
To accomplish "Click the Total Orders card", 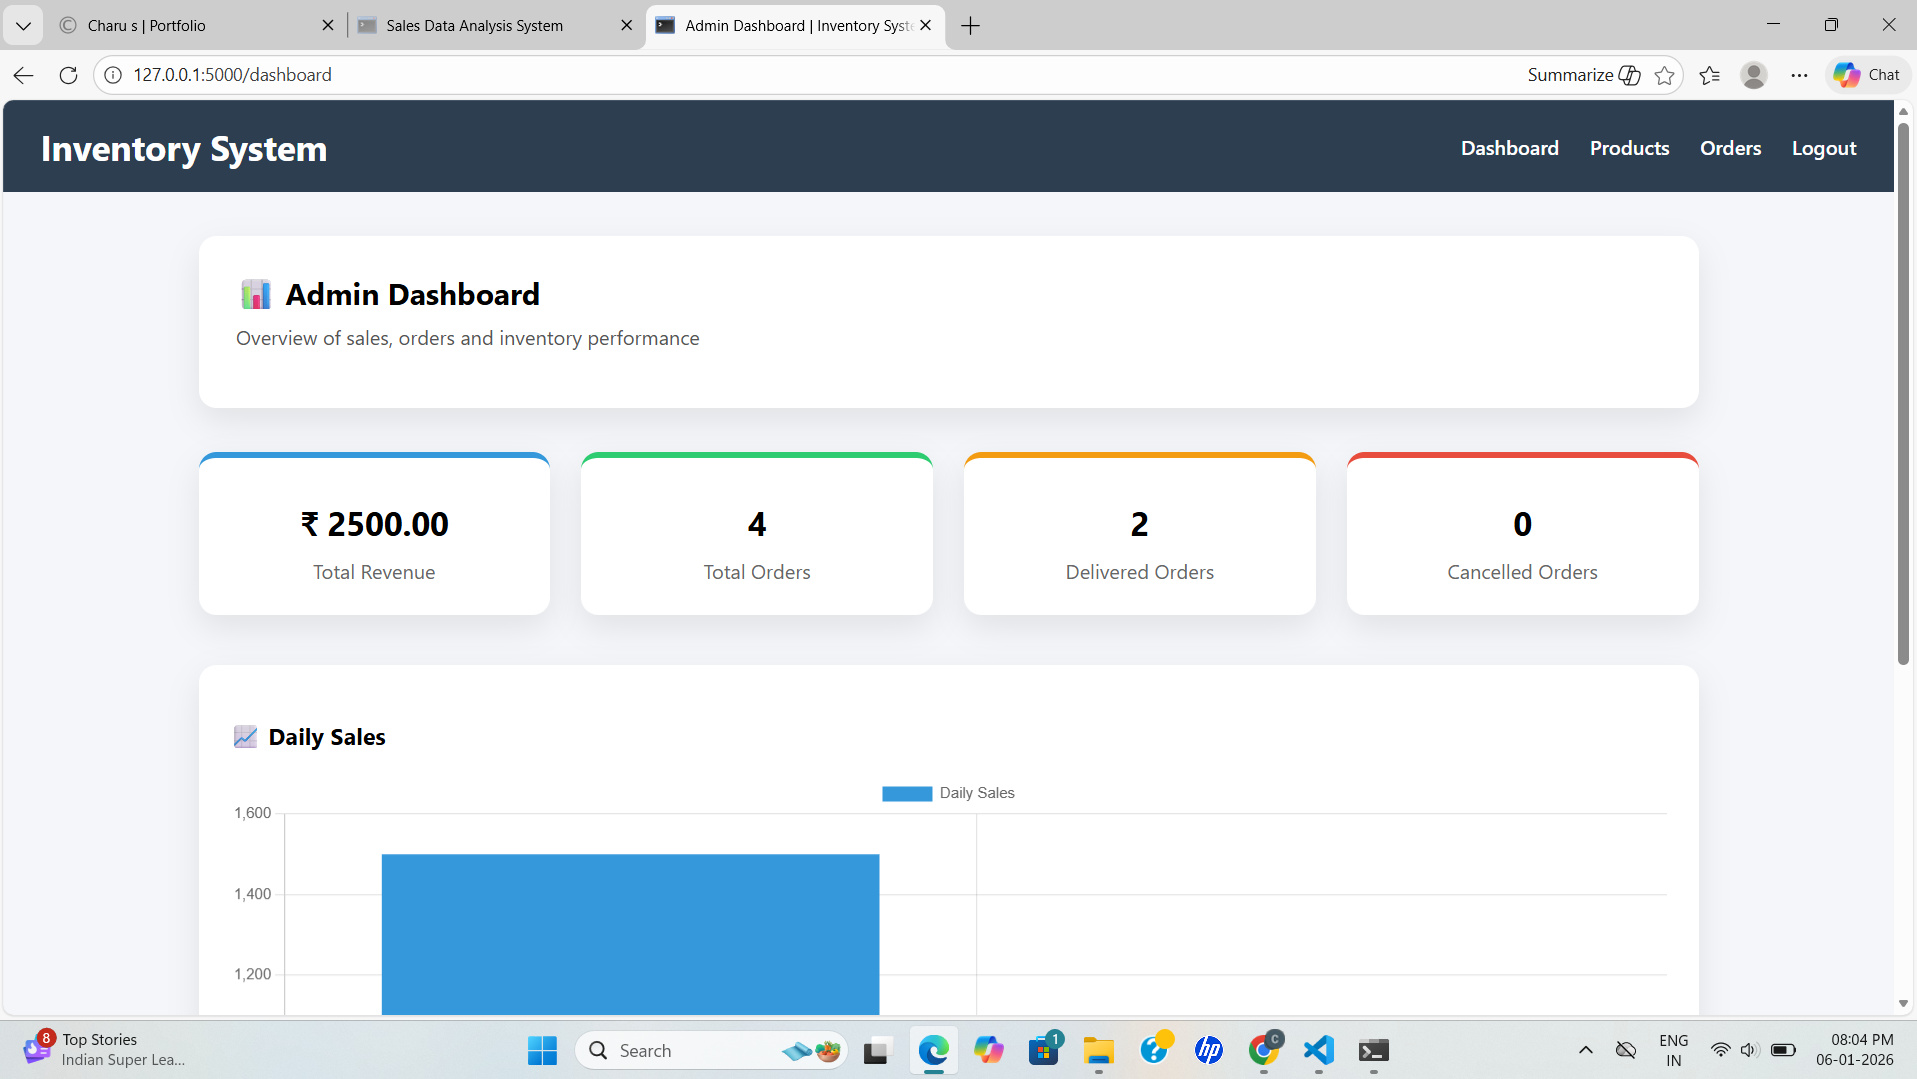I will pos(757,534).
